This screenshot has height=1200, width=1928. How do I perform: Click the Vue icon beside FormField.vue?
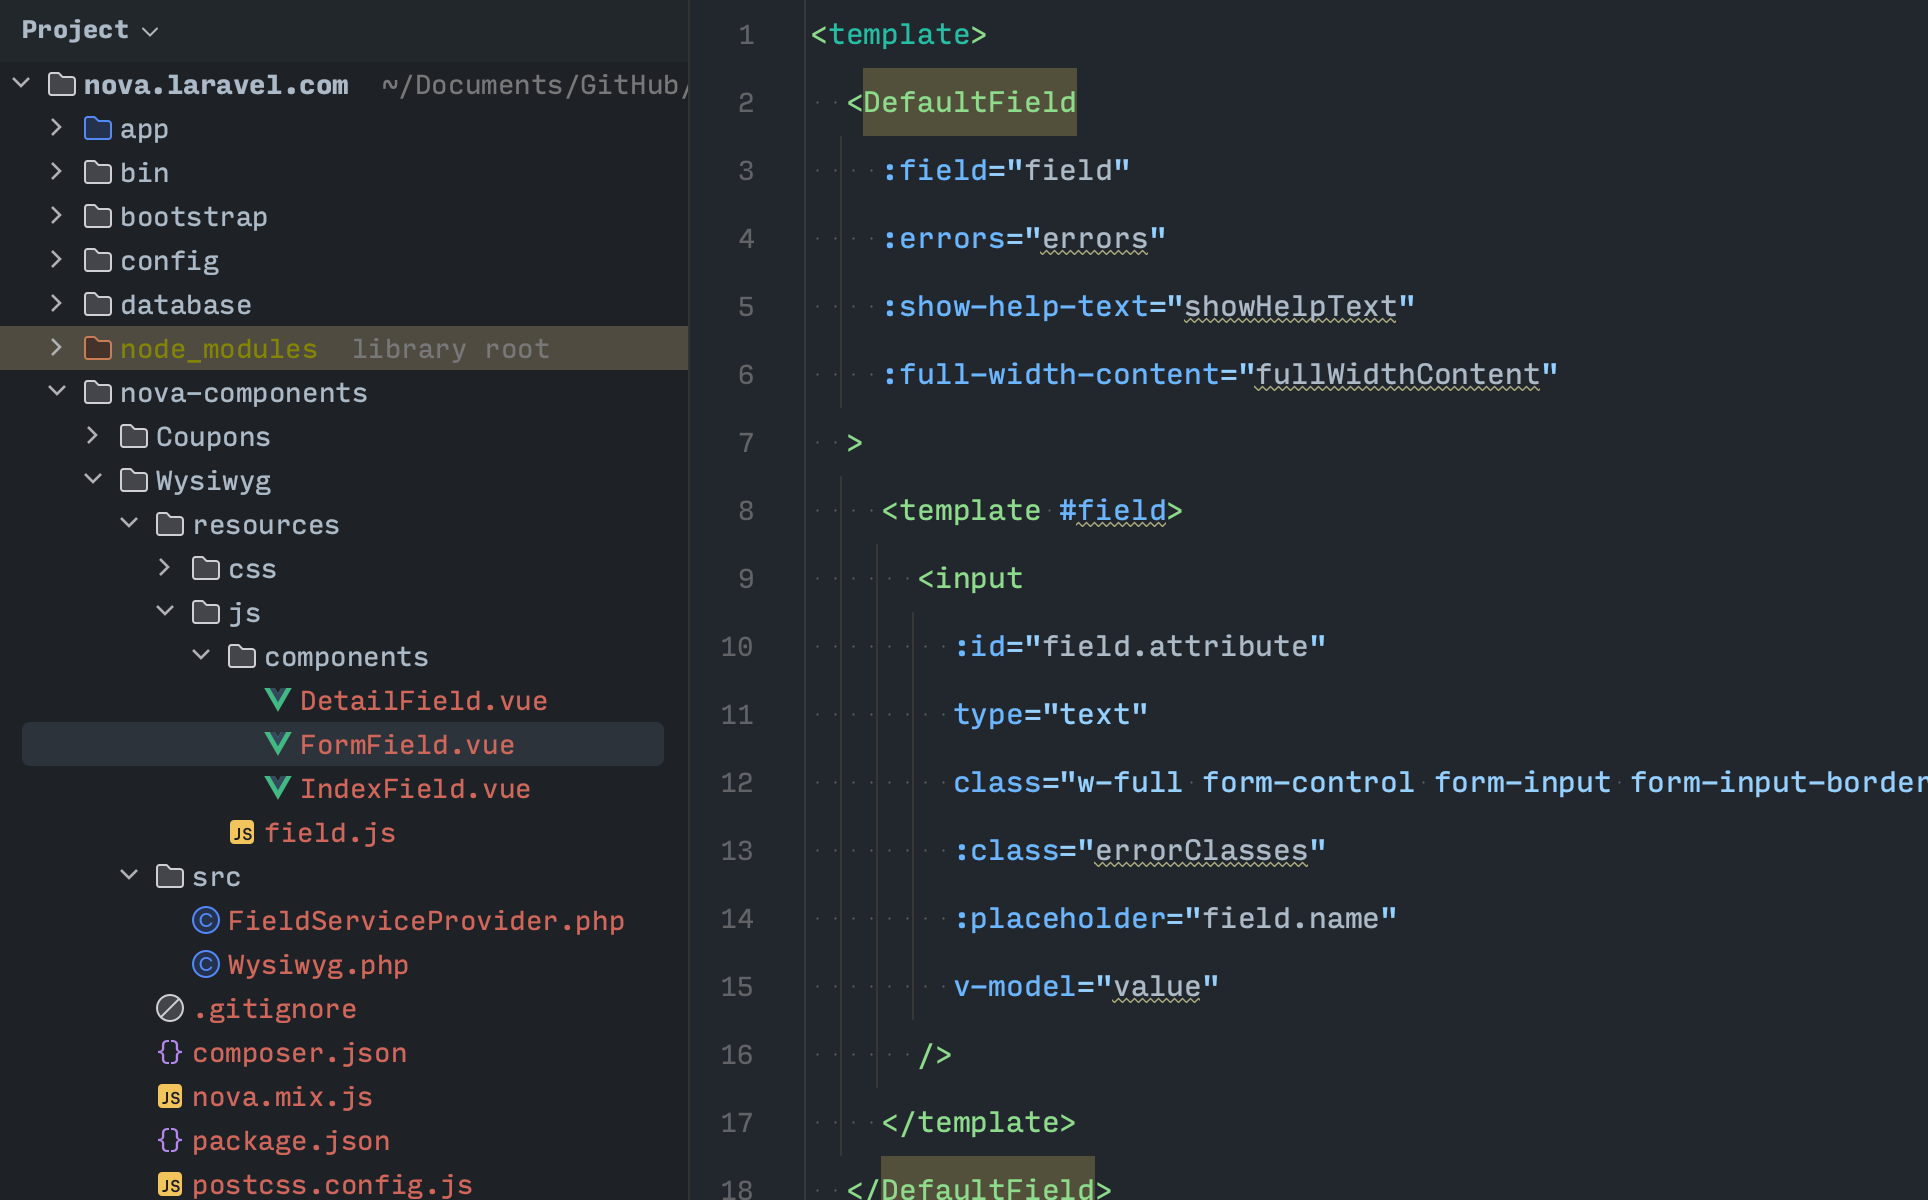click(279, 744)
